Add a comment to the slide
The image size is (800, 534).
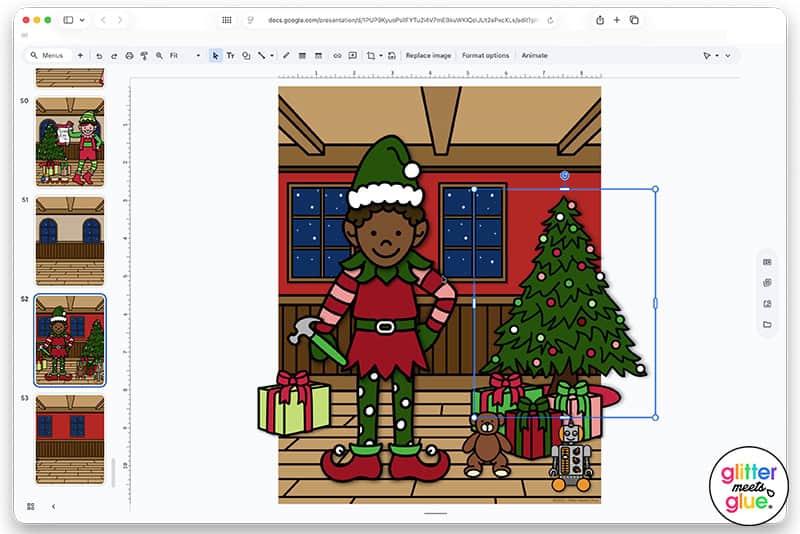353,56
